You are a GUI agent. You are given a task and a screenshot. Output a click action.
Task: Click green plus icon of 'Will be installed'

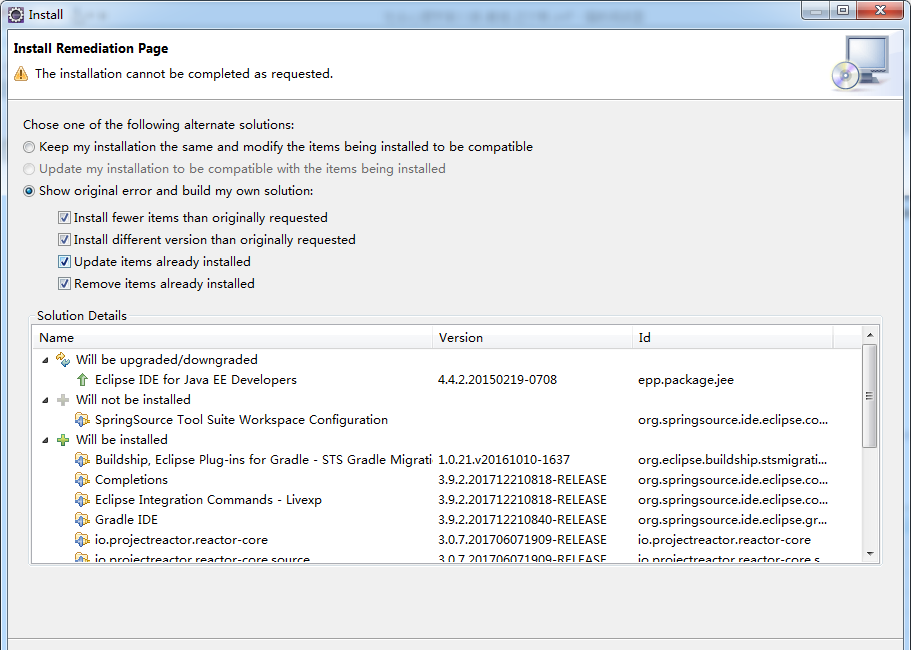[x=63, y=440]
